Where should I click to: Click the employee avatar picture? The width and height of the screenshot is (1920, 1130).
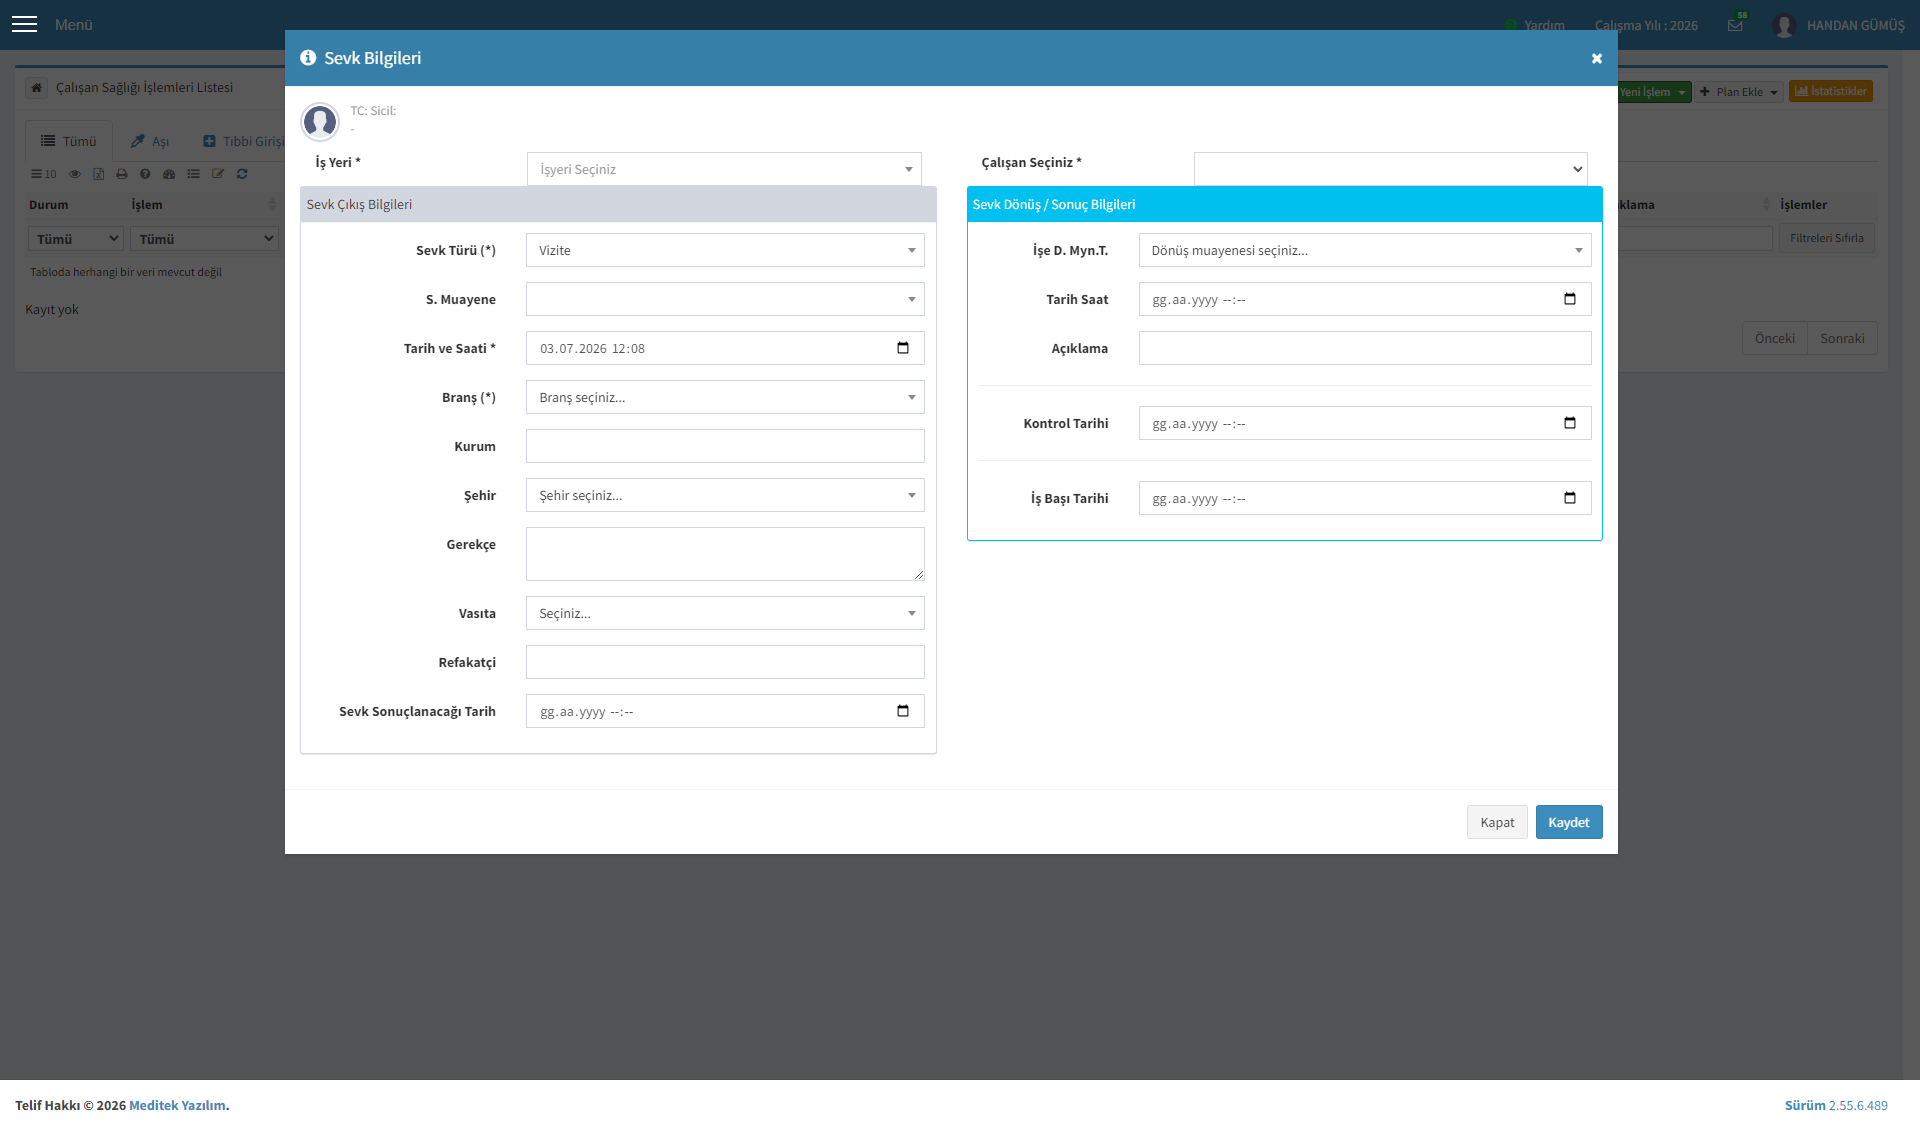click(320, 121)
